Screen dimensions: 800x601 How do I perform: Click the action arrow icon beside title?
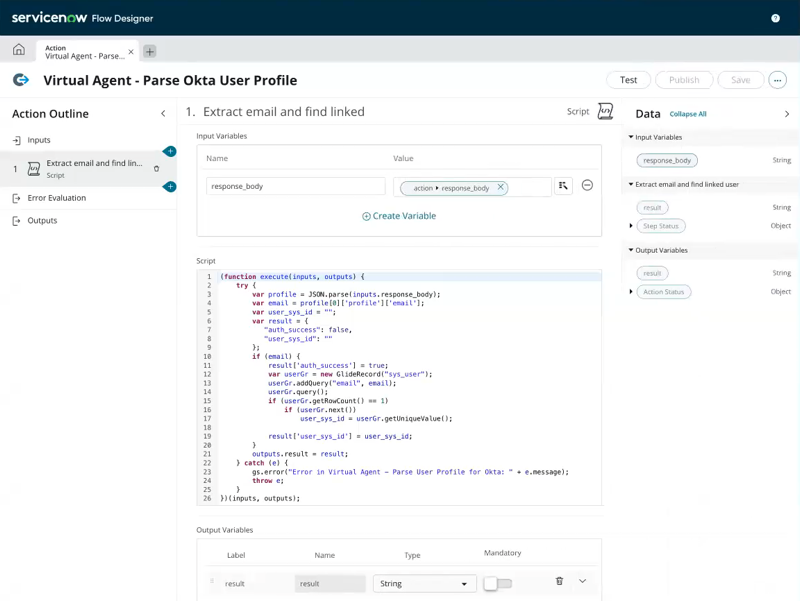(x=21, y=80)
